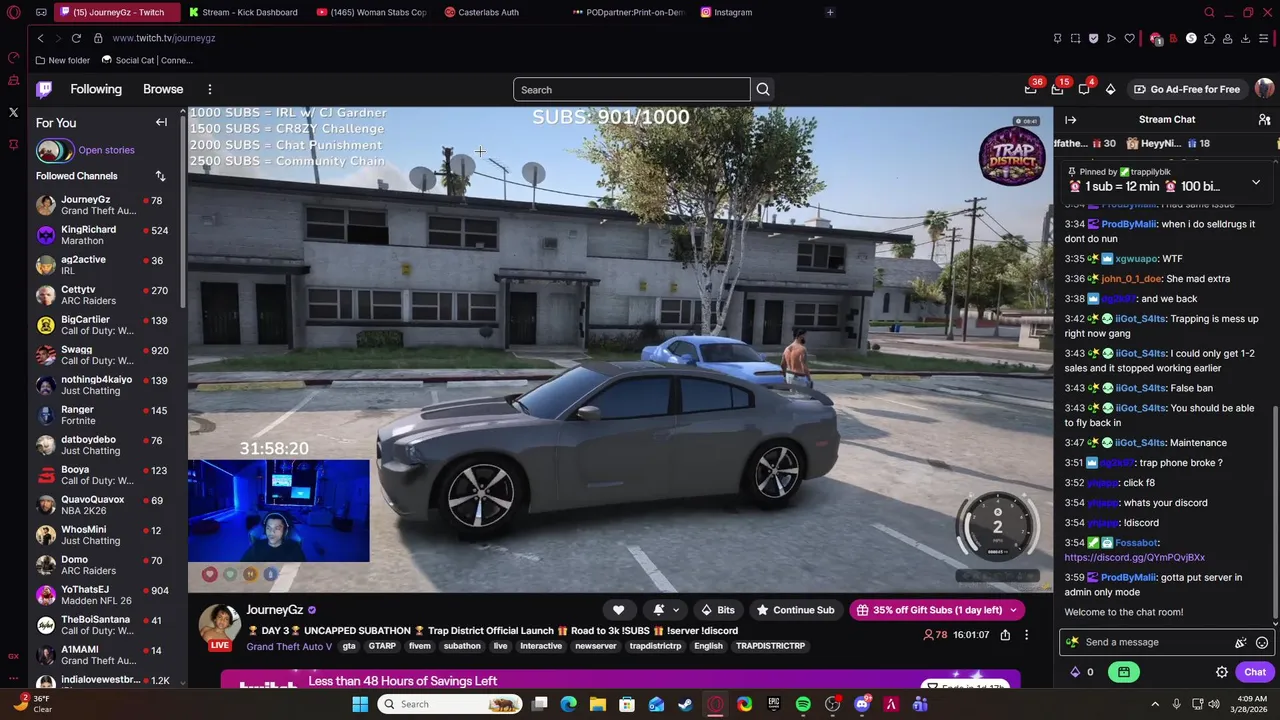Screen dimensions: 1280x720
Task: Open Opera downloads icon
Action: (1245, 38)
